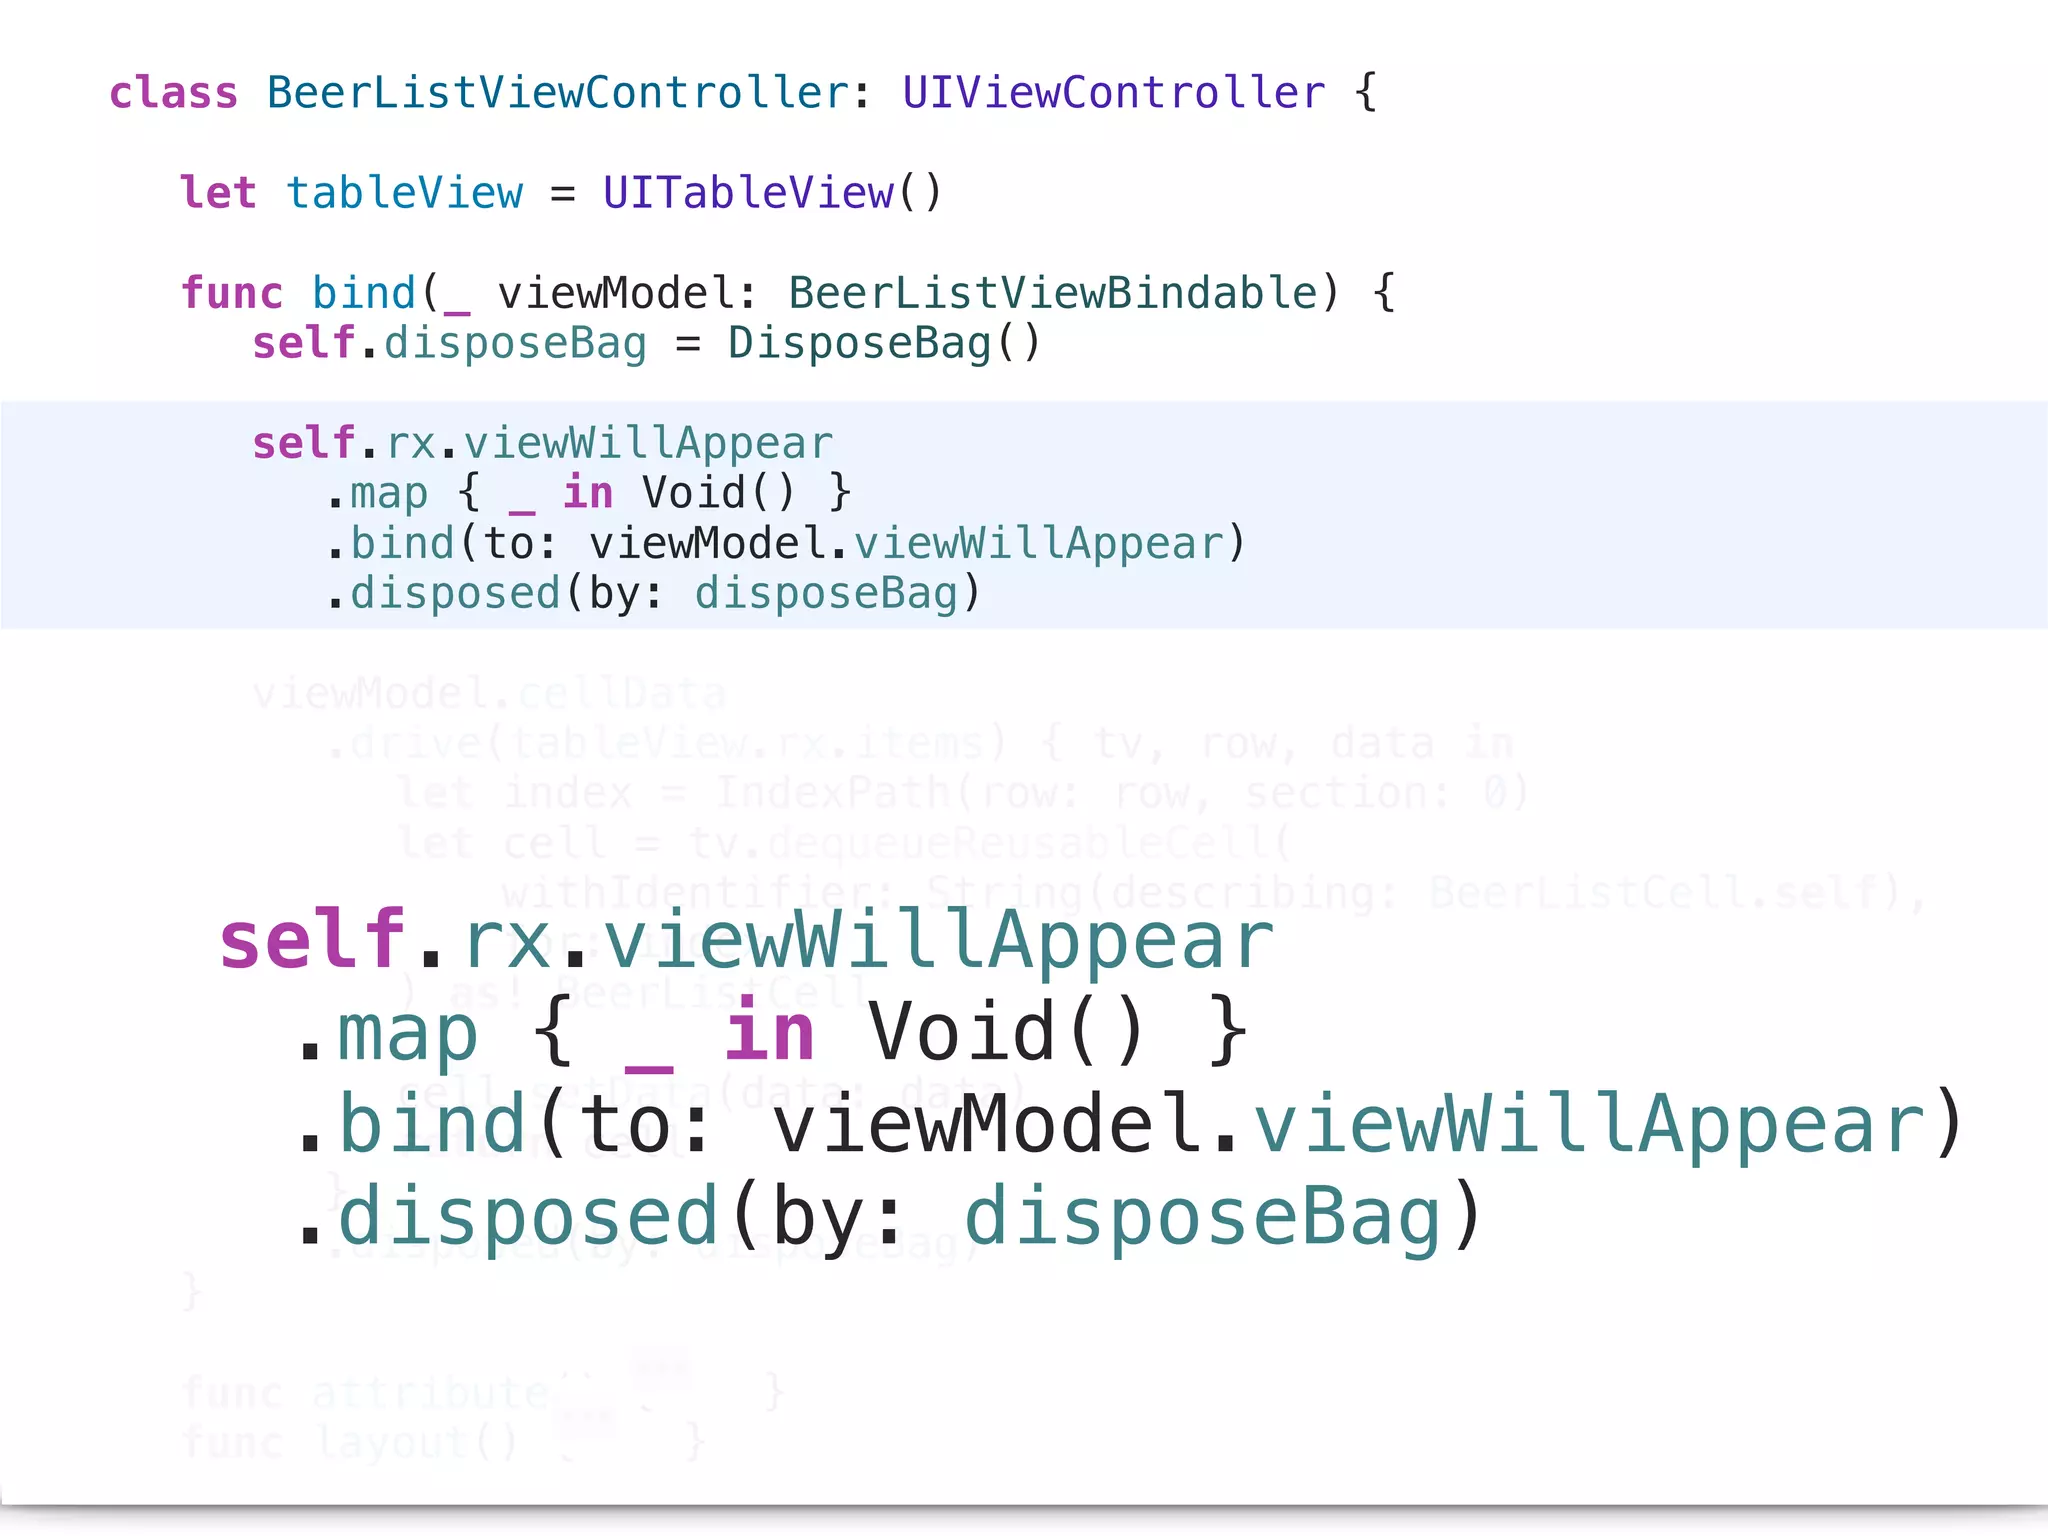Image resolution: width=2048 pixels, height=1536 pixels.
Task: Select the class name BeerListViewController
Action: tap(558, 93)
